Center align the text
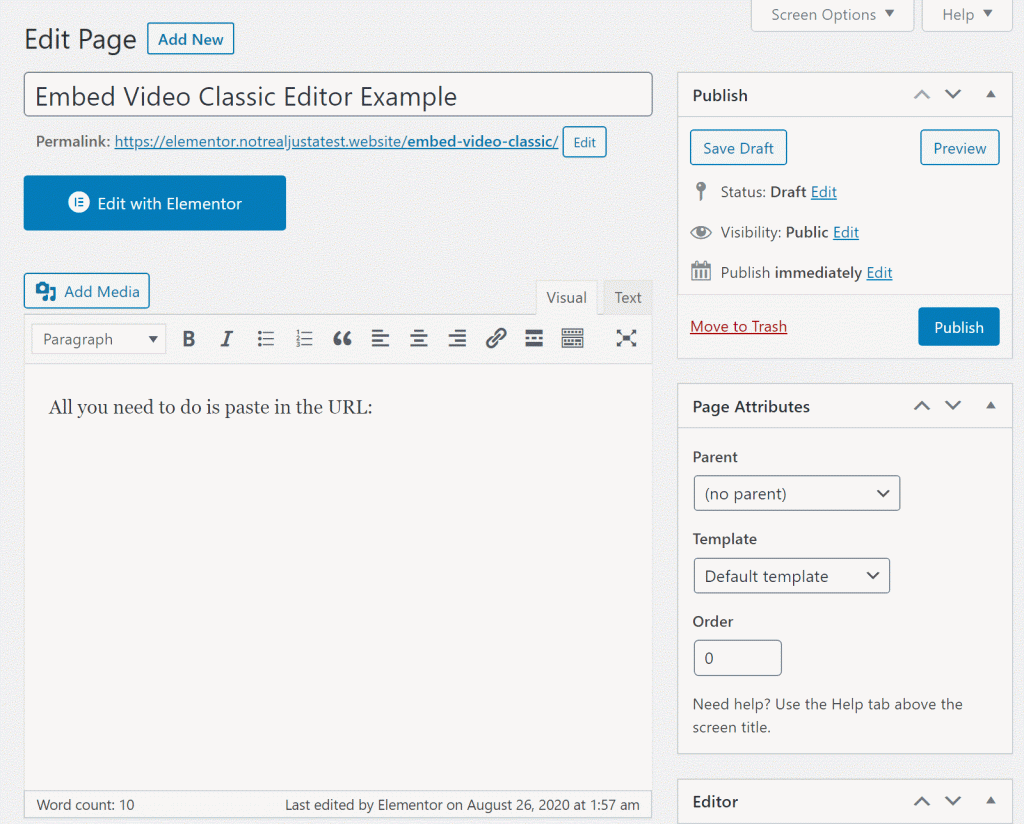The height and width of the screenshot is (824, 1024). pyautogui.click(x=419, y=339)
